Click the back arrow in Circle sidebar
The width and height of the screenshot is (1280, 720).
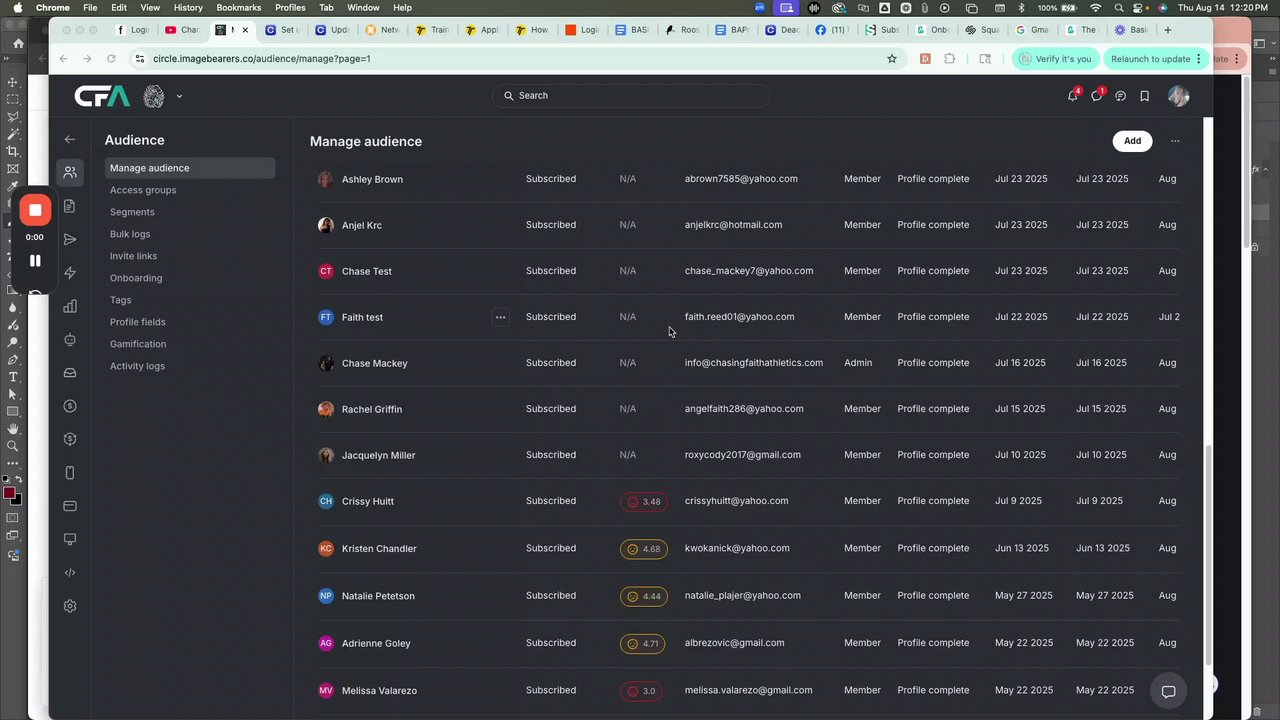[70, 140]
